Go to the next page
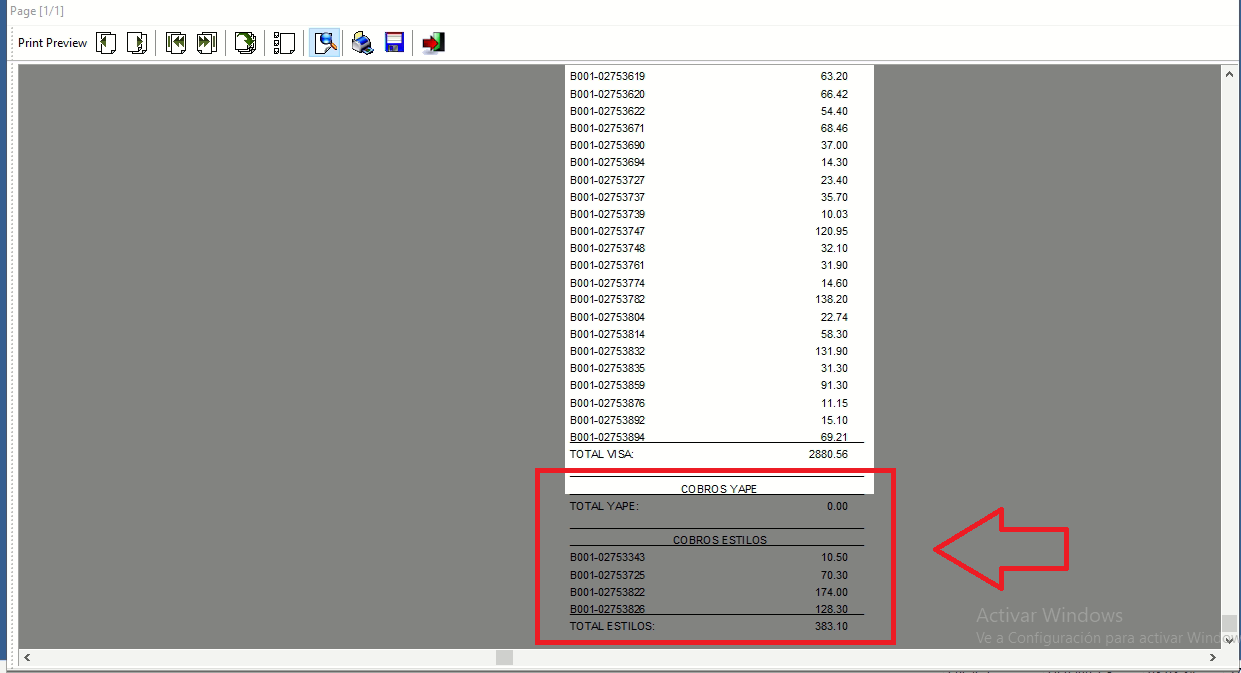Screen dimensions: 1241x673 click(137, 43)
